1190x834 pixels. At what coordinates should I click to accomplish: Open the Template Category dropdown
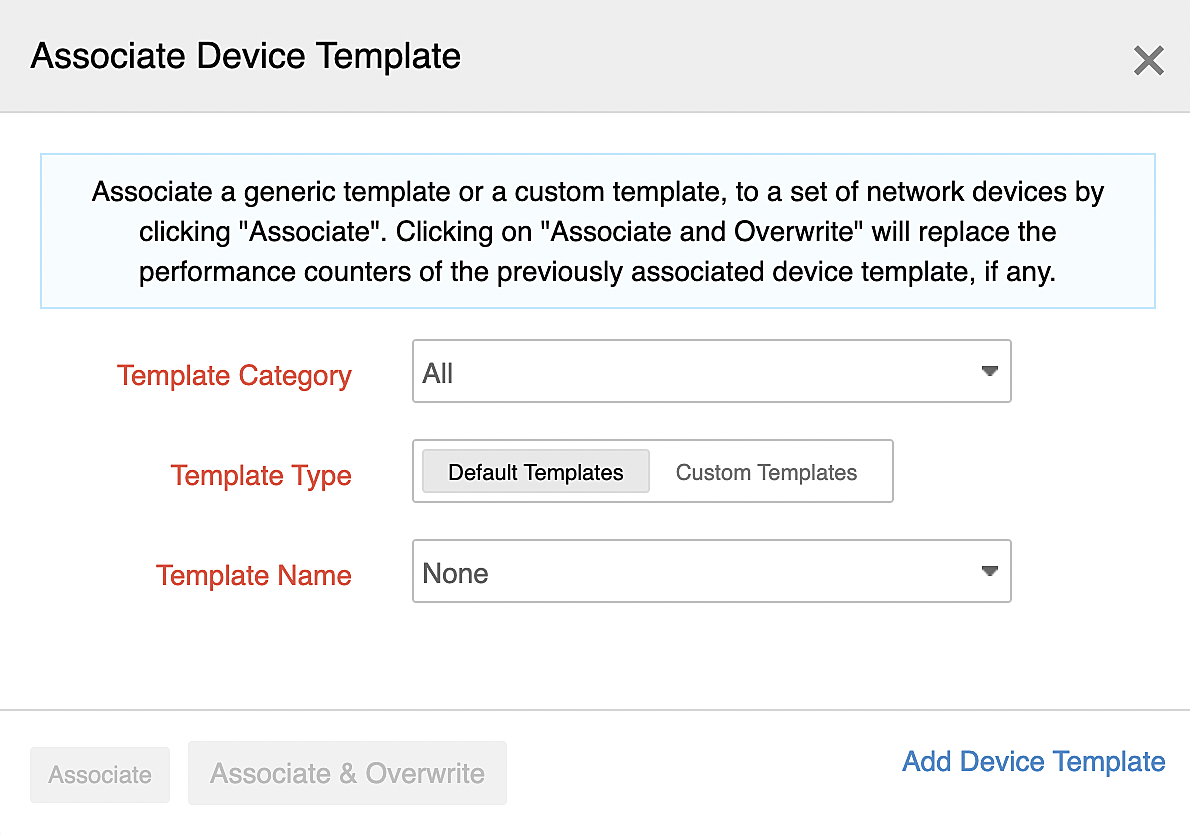(710, 372)
